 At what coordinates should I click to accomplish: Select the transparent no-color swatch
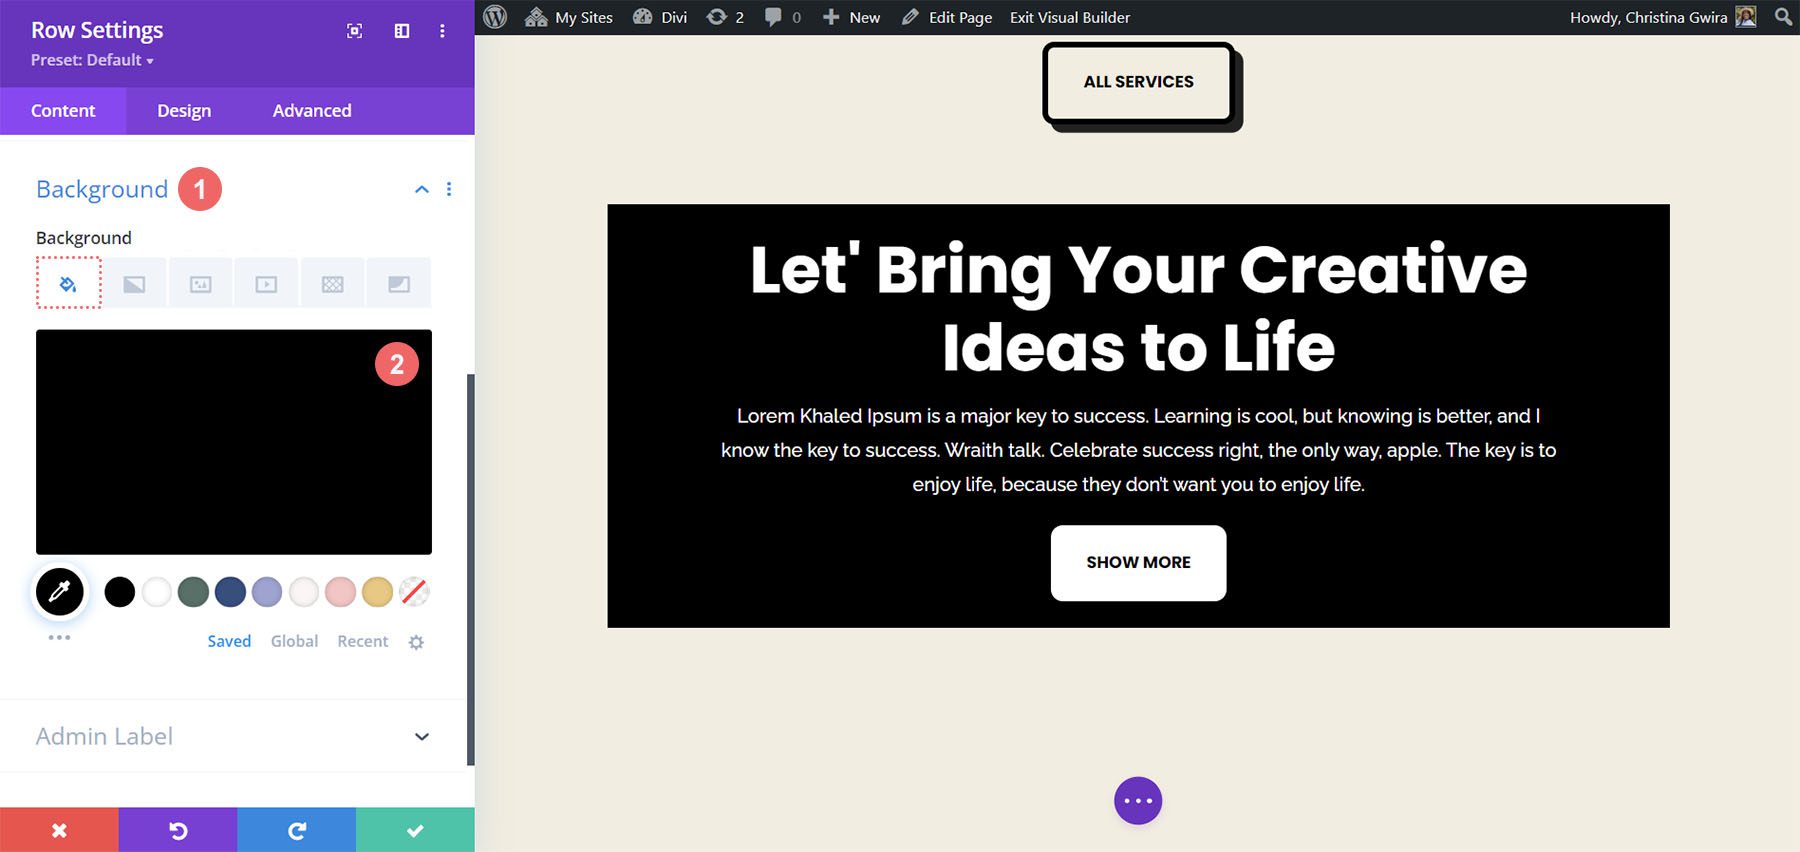pos(414,592)
